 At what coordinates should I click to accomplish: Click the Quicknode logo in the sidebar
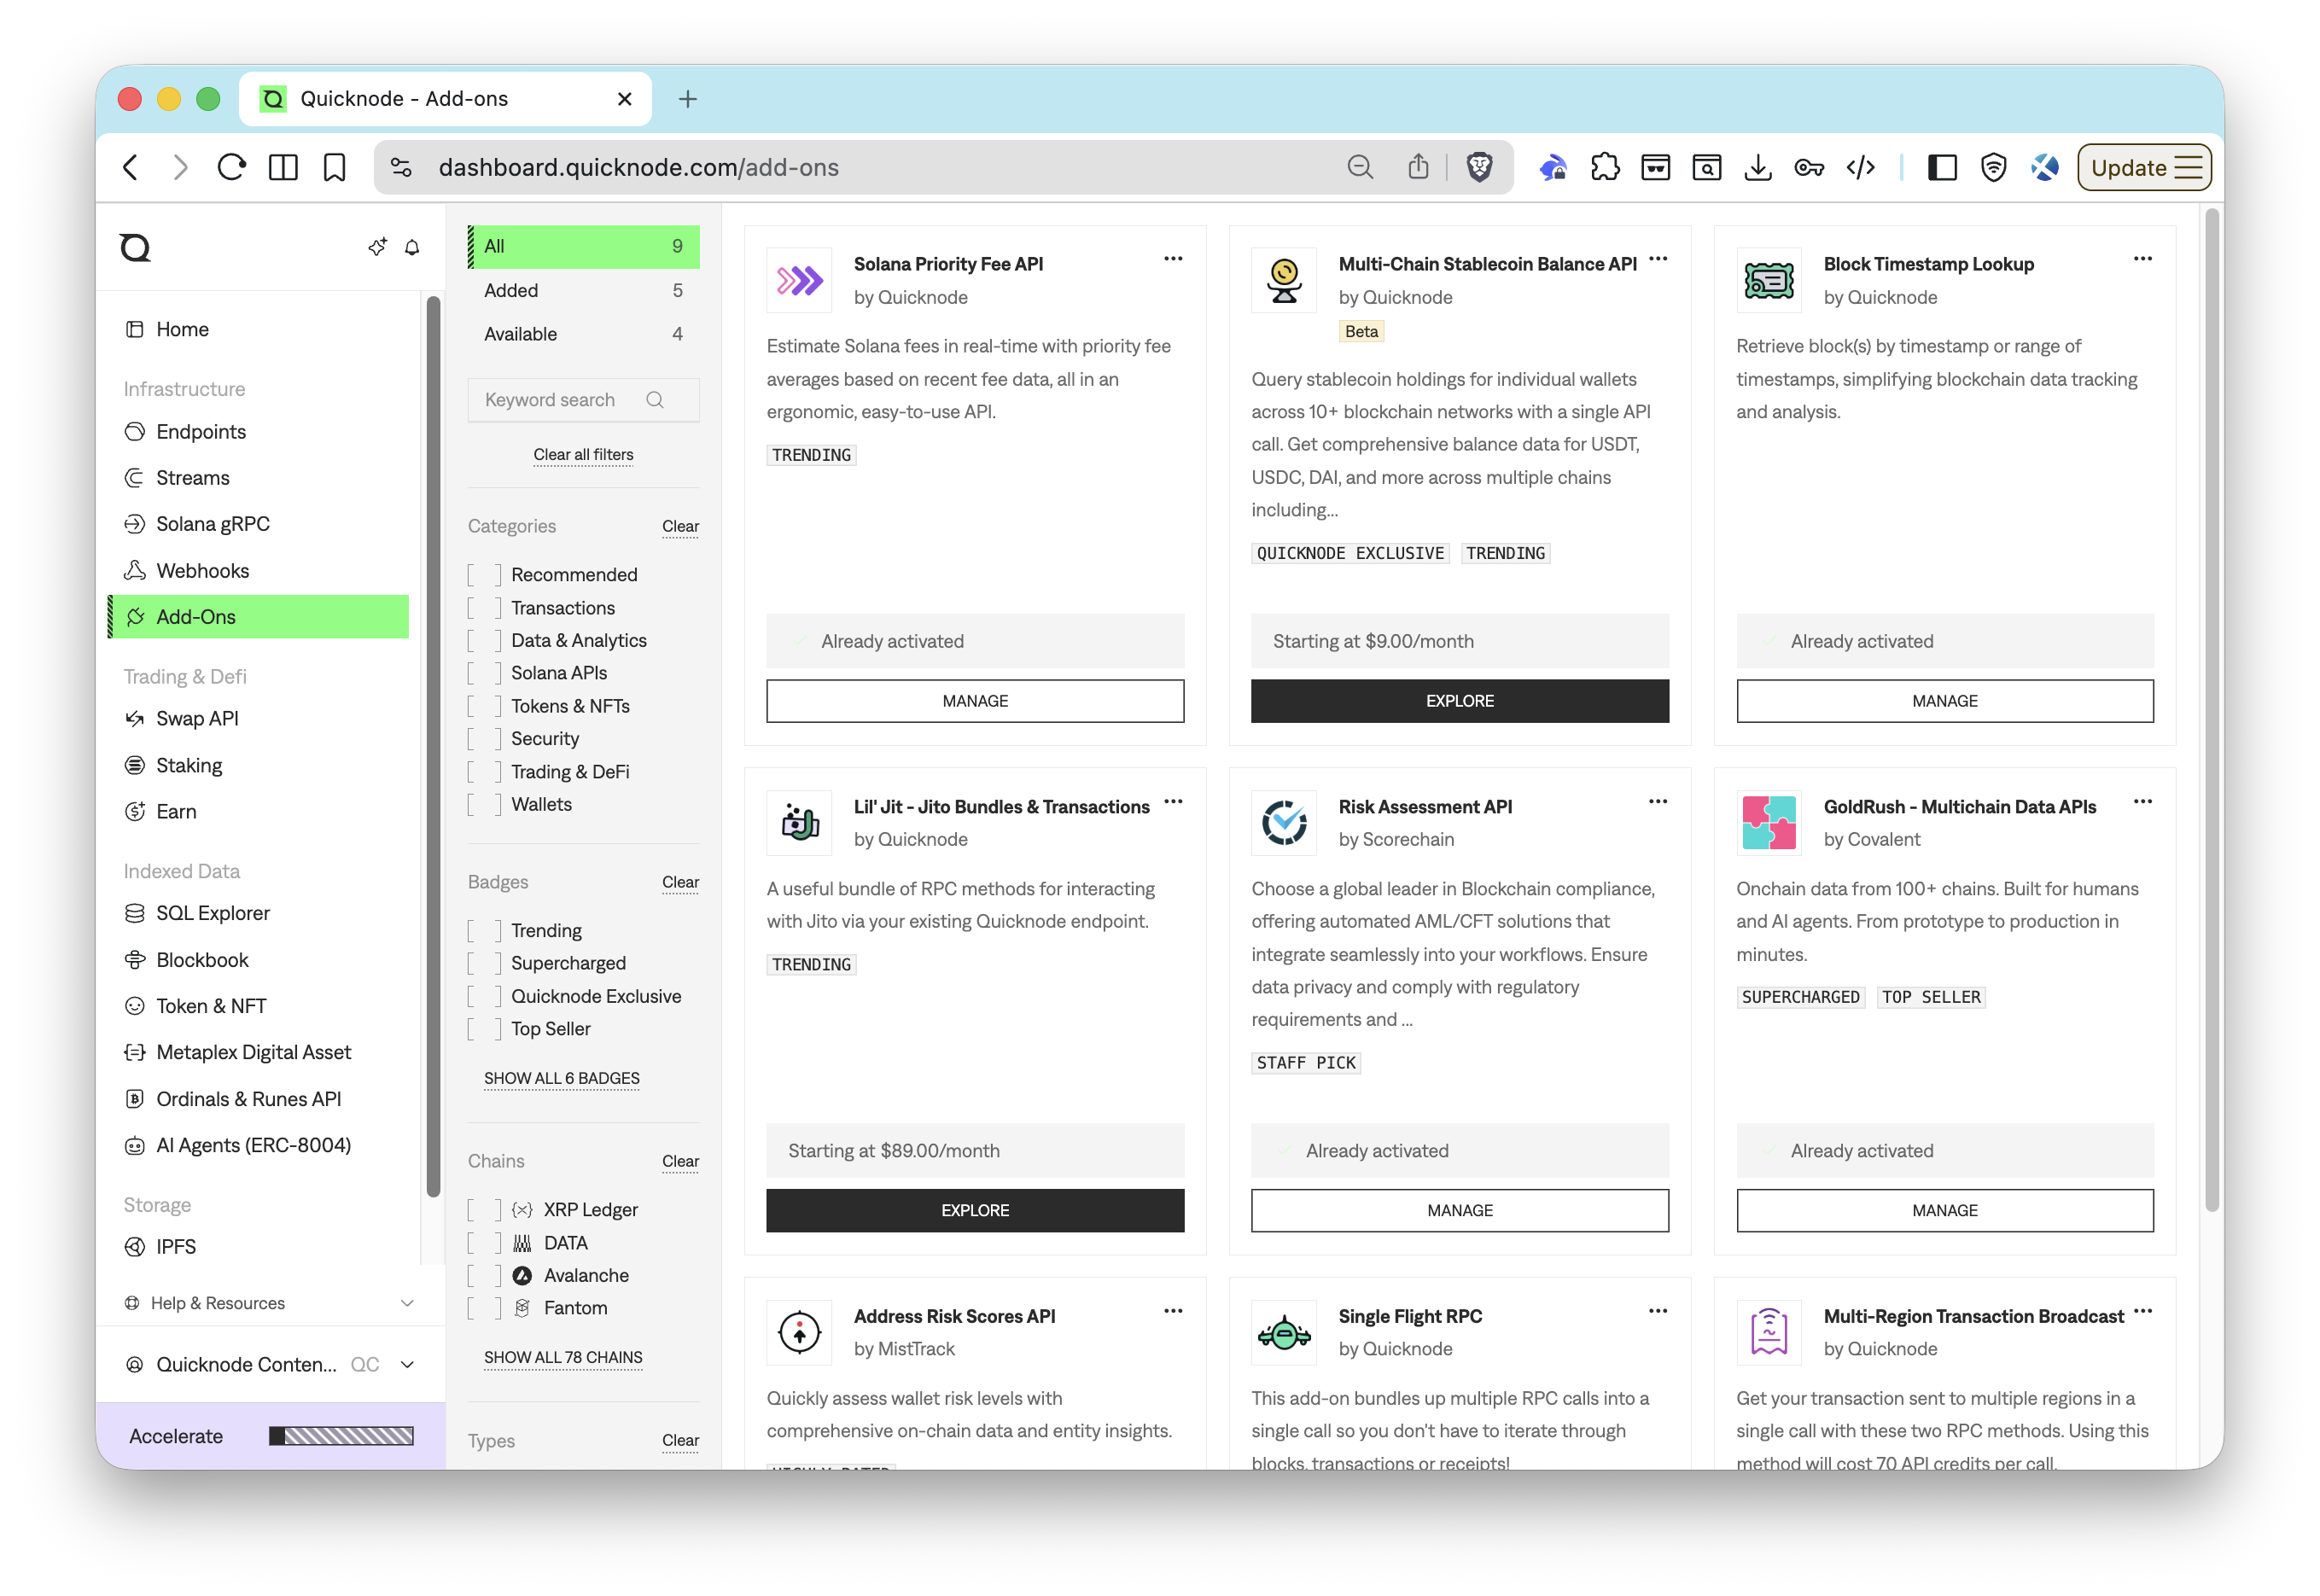tap(135, 247)
